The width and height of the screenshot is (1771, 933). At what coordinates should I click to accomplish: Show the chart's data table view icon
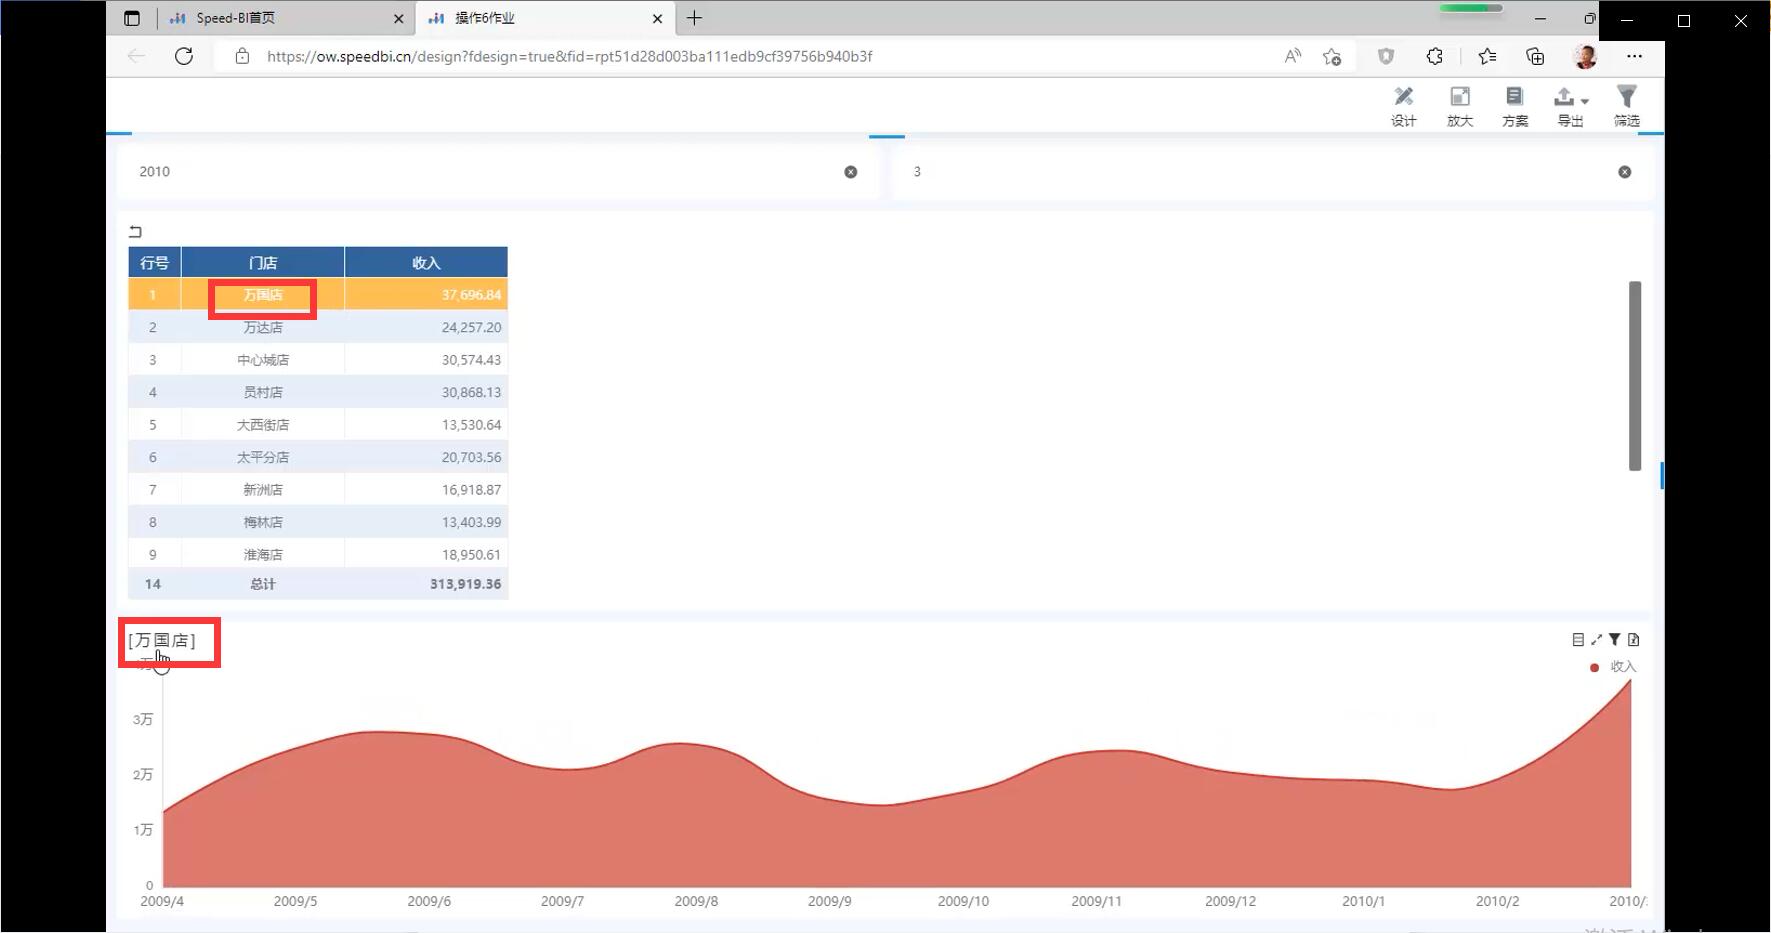pyautogui.click(x=1578, y=640)
